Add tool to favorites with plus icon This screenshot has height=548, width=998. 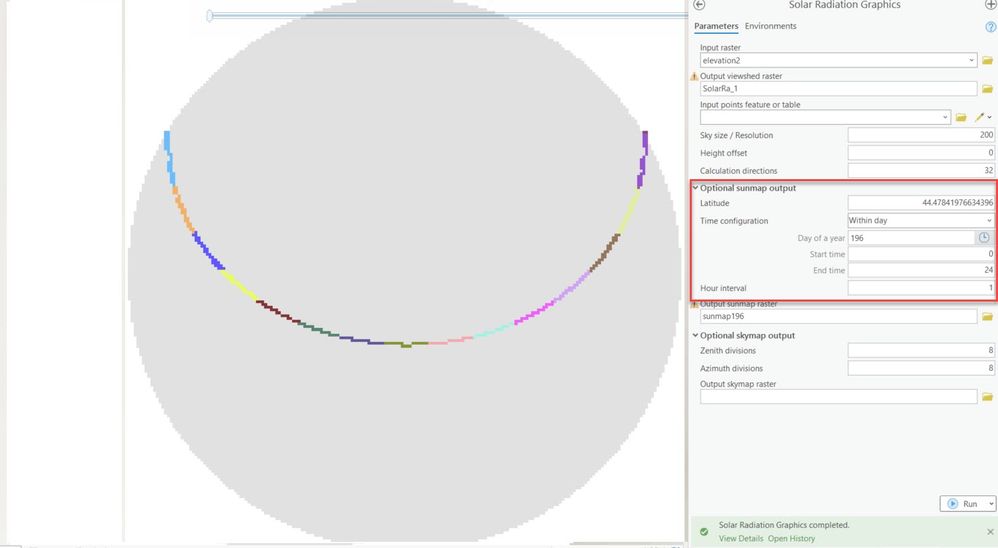[991, 4]
